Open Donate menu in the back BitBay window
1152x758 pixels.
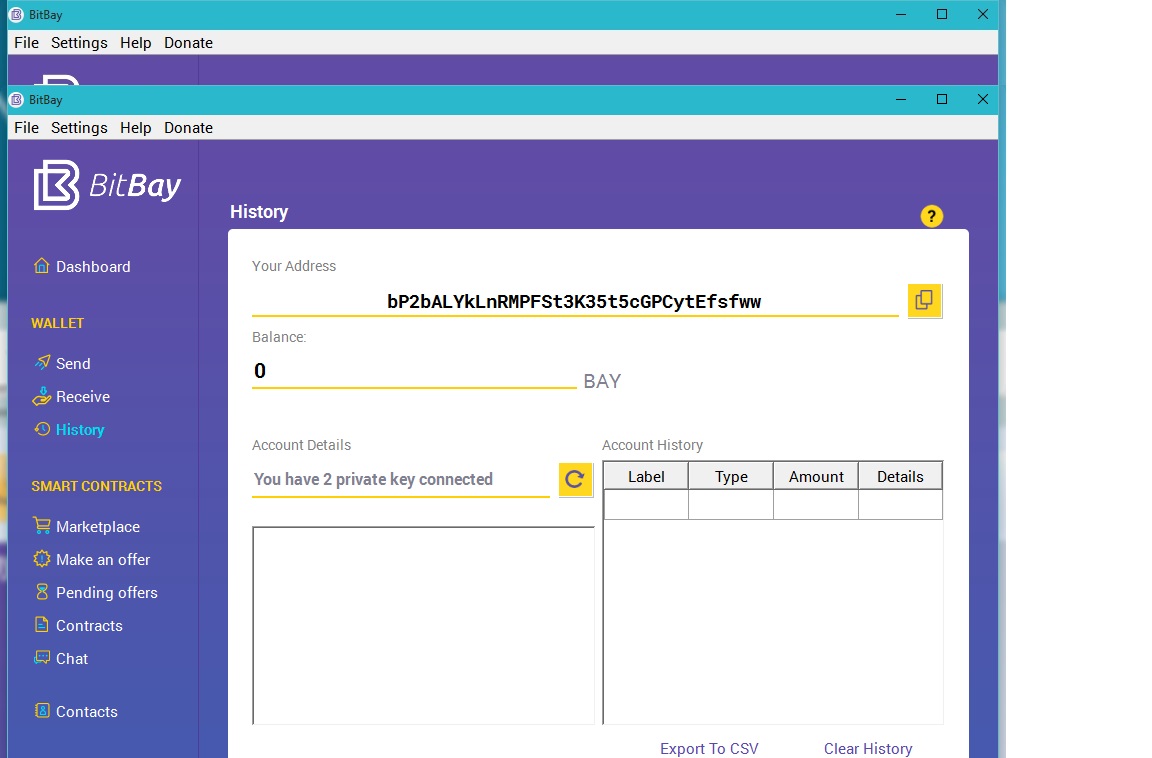point(188,43)
